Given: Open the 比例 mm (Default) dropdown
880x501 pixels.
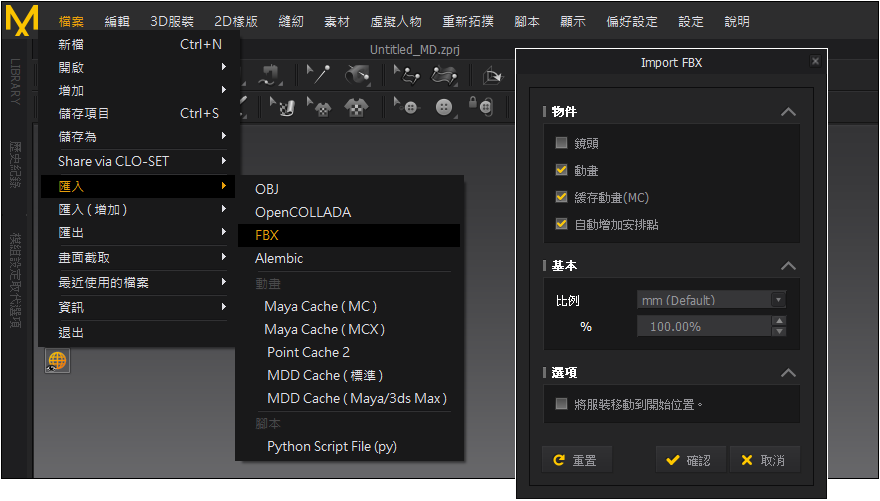Looking at the screenshot, I should pyautogui.click(x=711, y=300).
